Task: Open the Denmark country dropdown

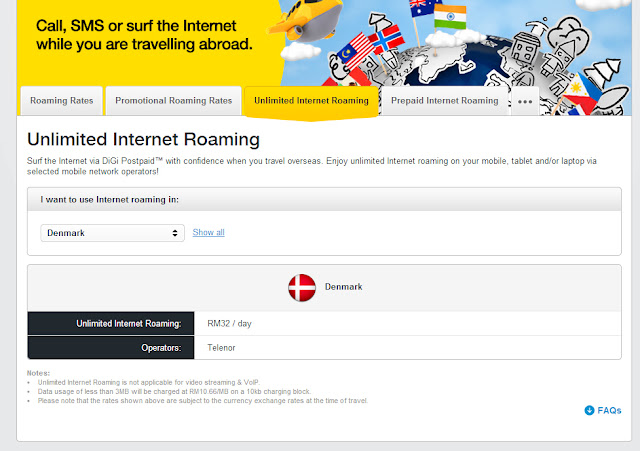Action: pos(112,233)
